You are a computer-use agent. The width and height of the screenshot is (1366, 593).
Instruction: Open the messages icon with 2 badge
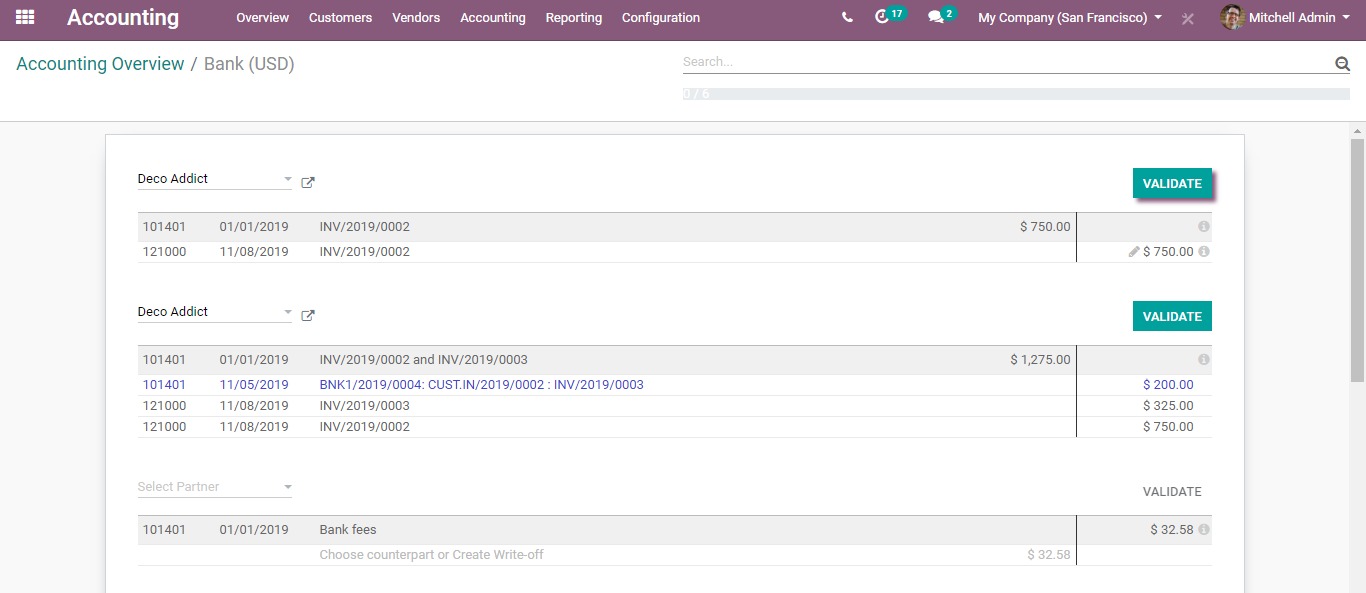pyautogui.click(x=936, y=17)
